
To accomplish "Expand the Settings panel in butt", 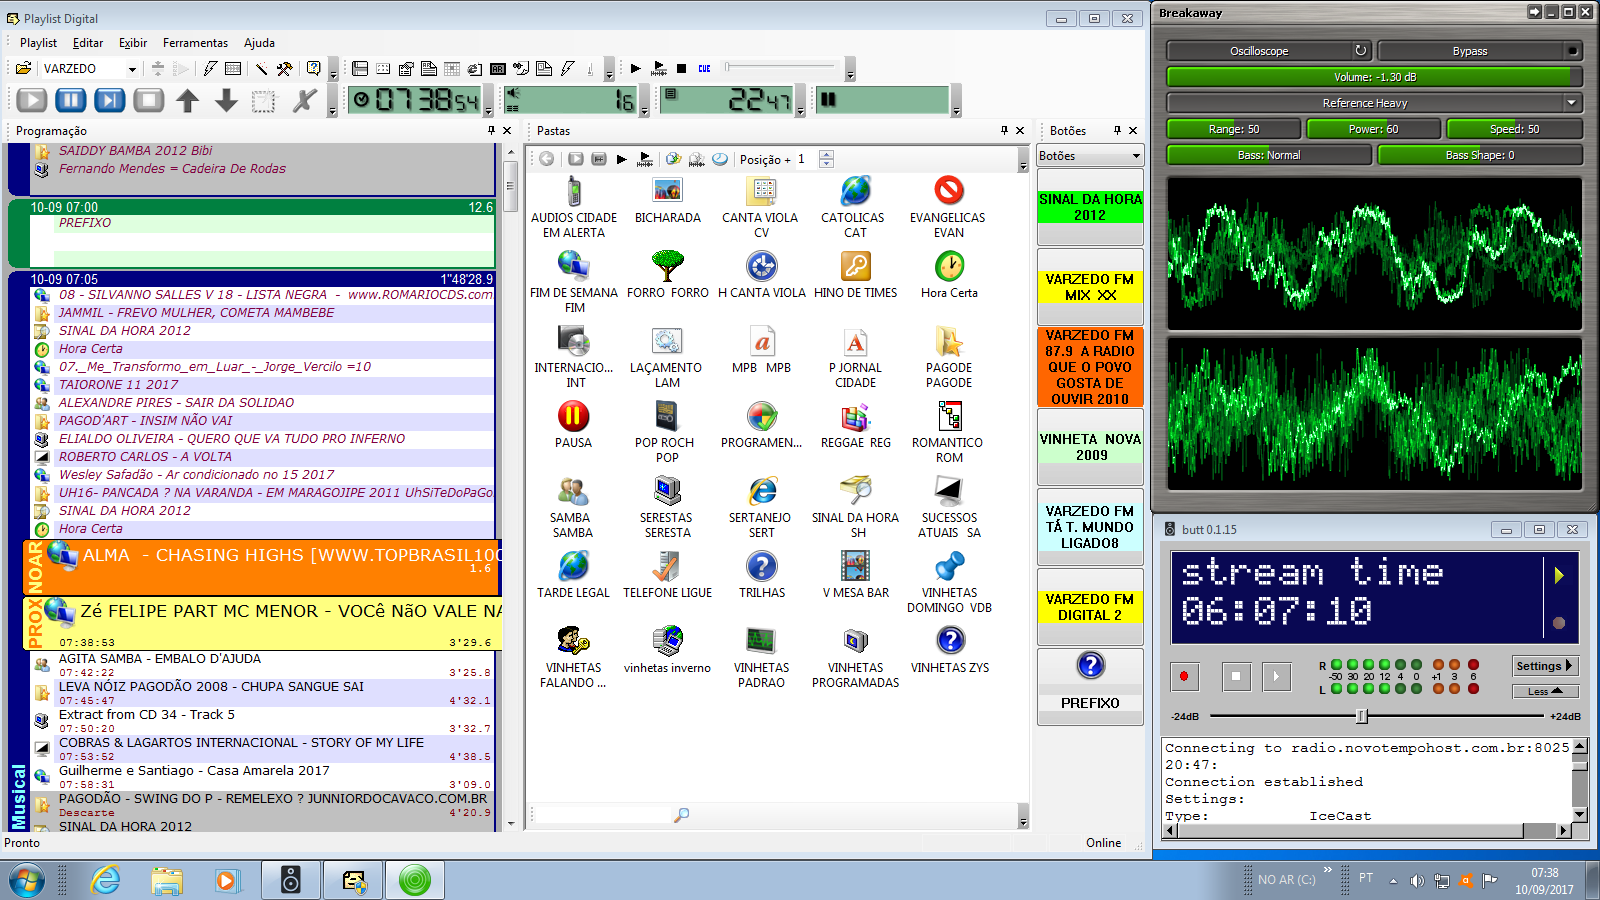I will coord(1544,666).
